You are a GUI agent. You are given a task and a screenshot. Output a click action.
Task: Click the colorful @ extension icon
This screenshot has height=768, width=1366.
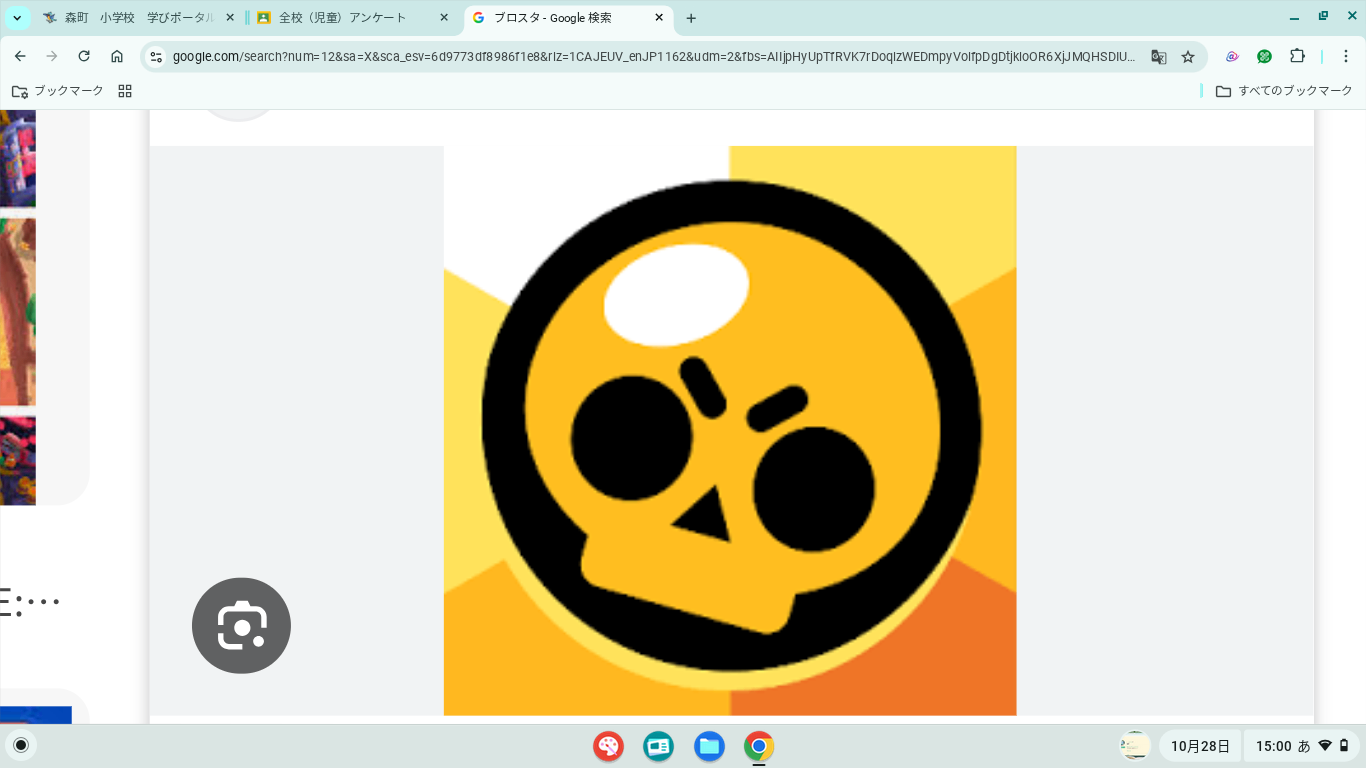pyautogui.click(x=1232, y=57)
